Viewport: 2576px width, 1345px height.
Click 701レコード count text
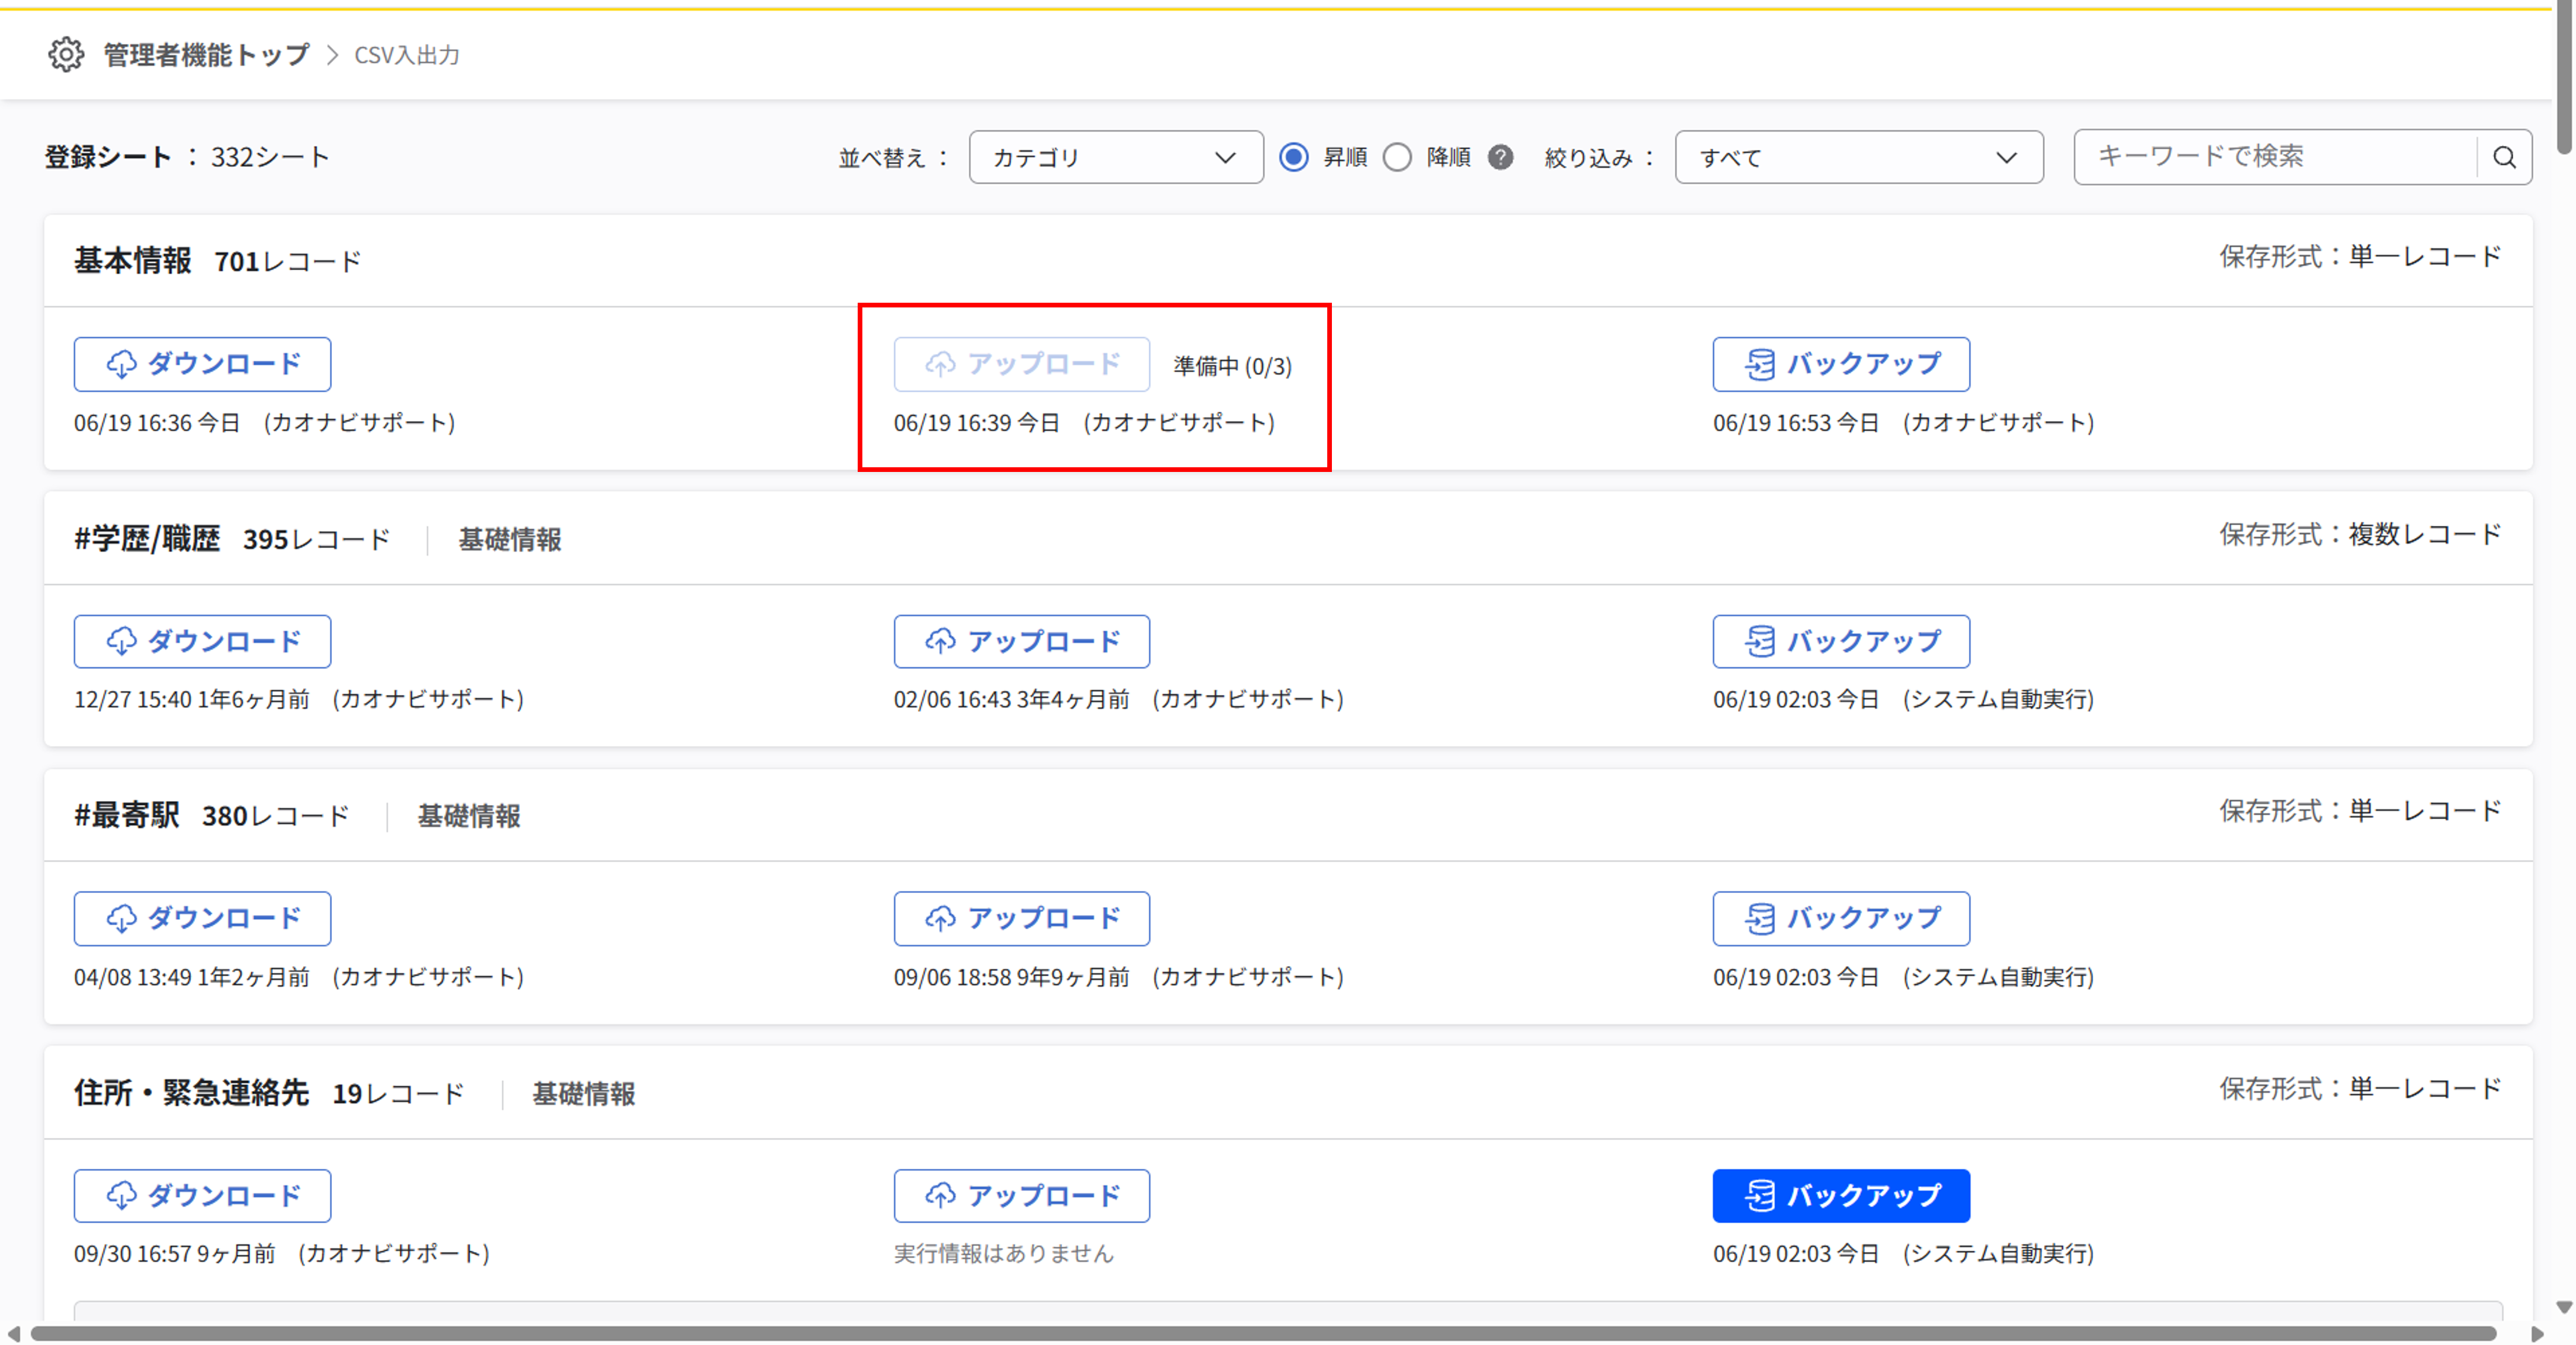pos(287,262)
